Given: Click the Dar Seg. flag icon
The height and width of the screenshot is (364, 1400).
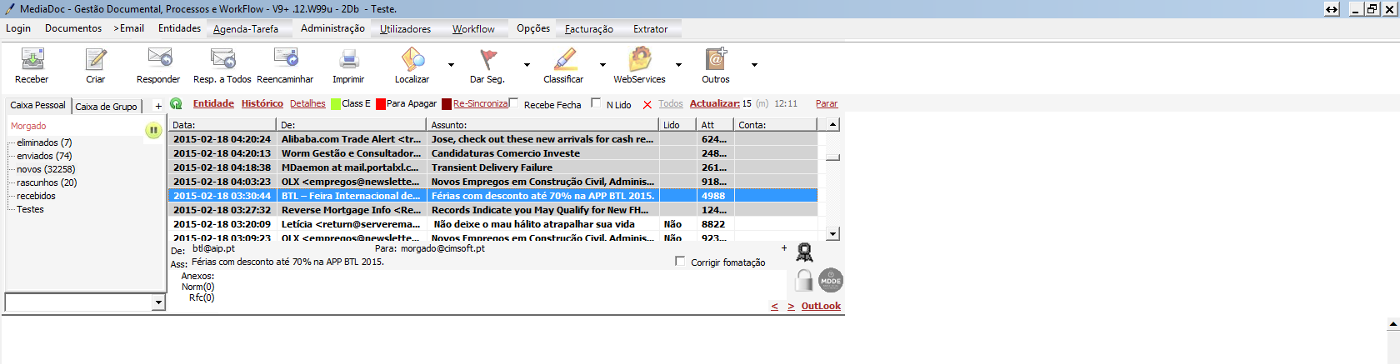Looking at the screenshot, I should [x=487, y=60].
